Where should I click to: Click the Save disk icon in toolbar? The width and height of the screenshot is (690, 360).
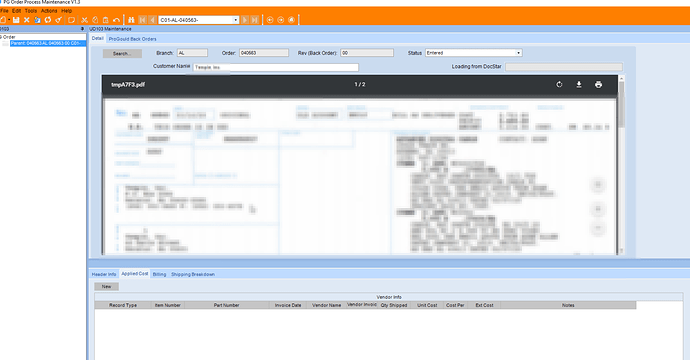16,20
